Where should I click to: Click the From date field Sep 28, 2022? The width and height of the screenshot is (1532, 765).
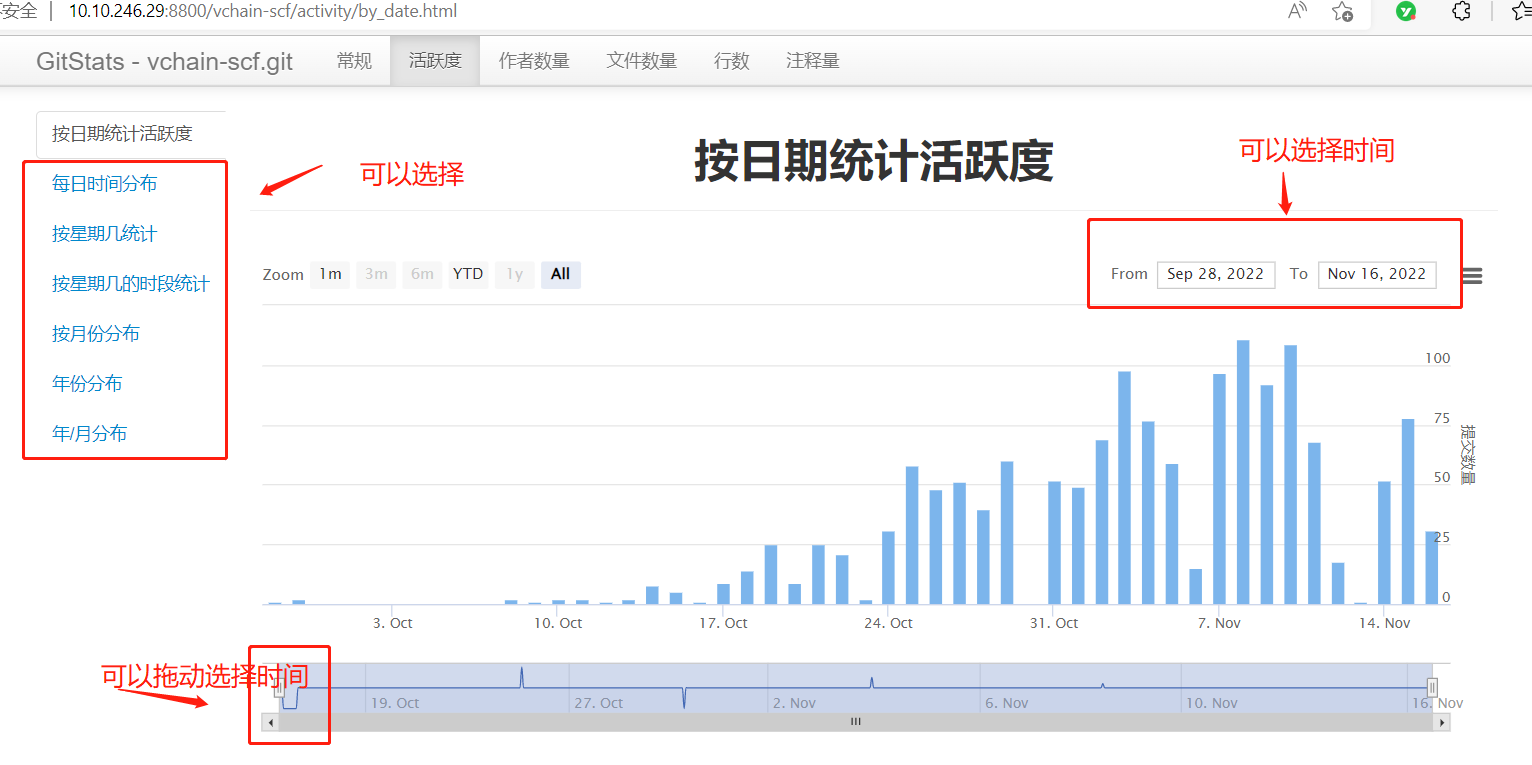[1216, 274]
